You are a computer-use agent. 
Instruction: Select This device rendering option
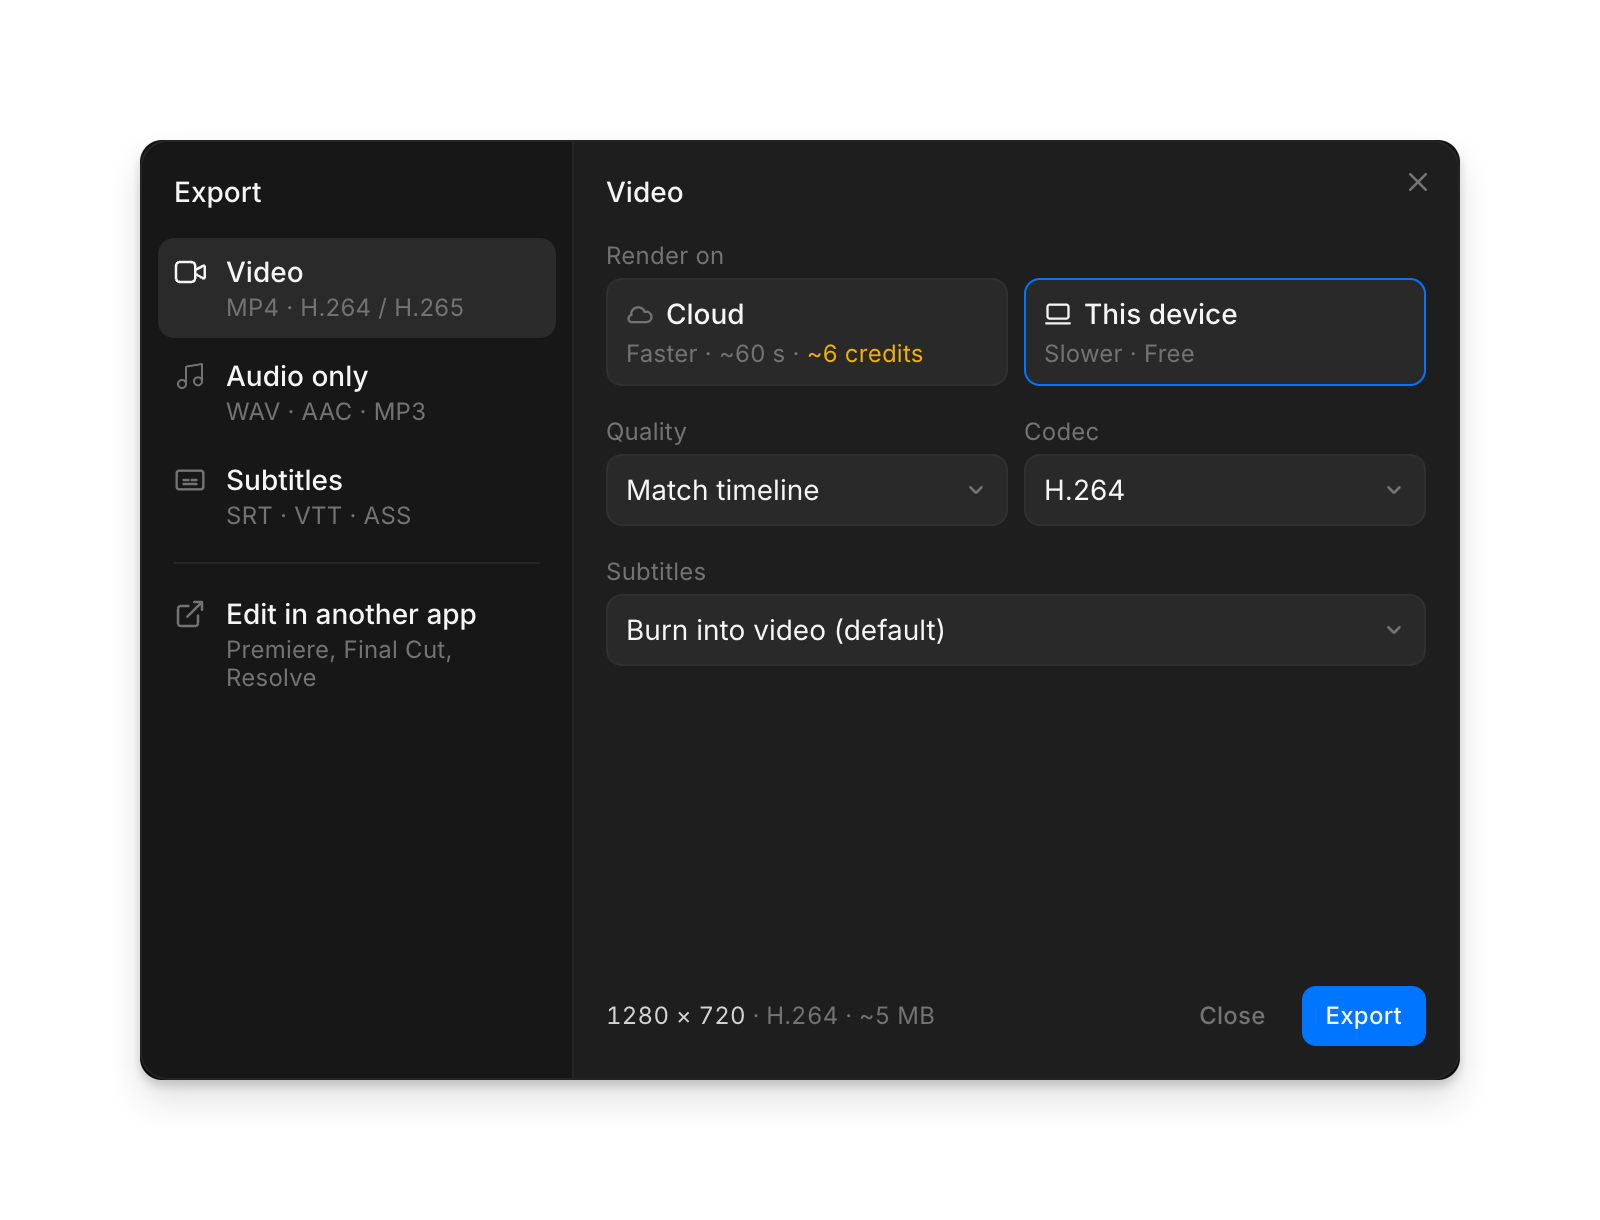tap(1224, 332)
